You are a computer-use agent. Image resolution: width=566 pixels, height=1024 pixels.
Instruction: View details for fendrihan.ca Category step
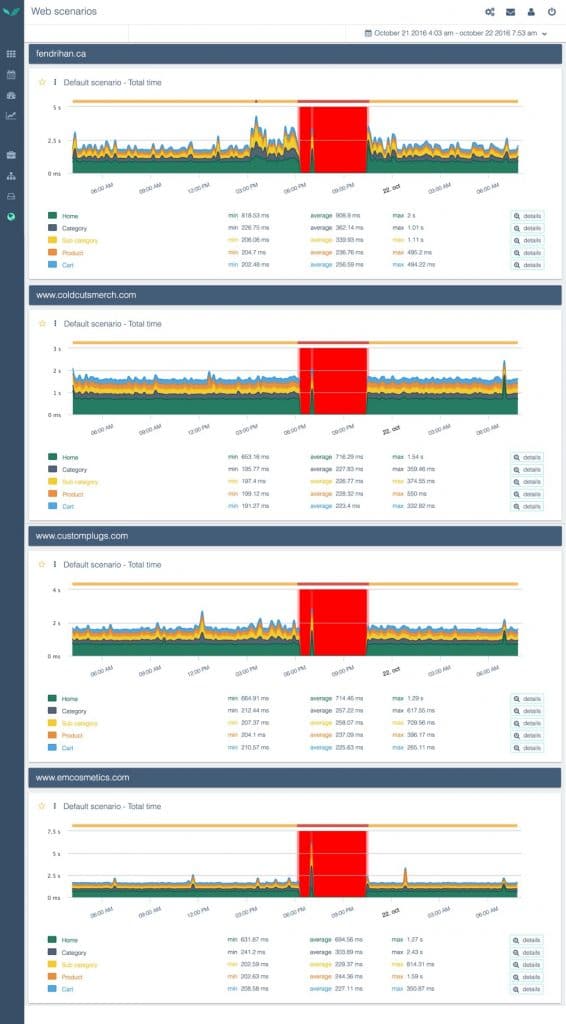point(527,228)
